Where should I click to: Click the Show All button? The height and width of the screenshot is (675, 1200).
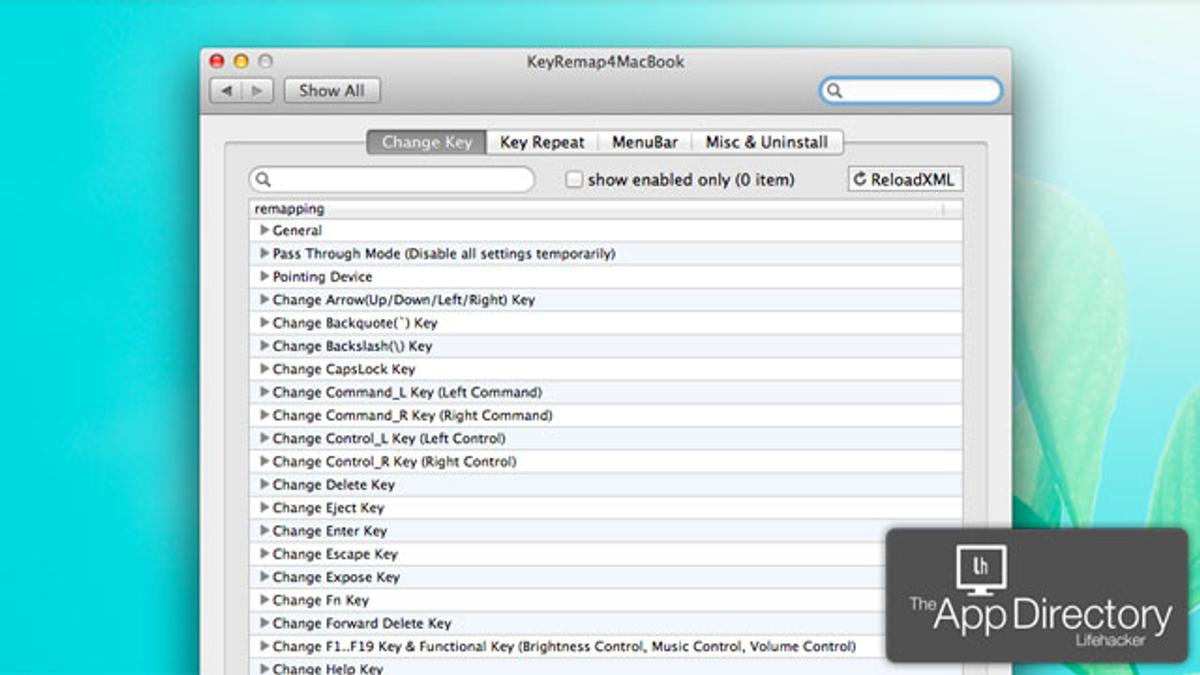pyautogui.click(x=332, y=91)
